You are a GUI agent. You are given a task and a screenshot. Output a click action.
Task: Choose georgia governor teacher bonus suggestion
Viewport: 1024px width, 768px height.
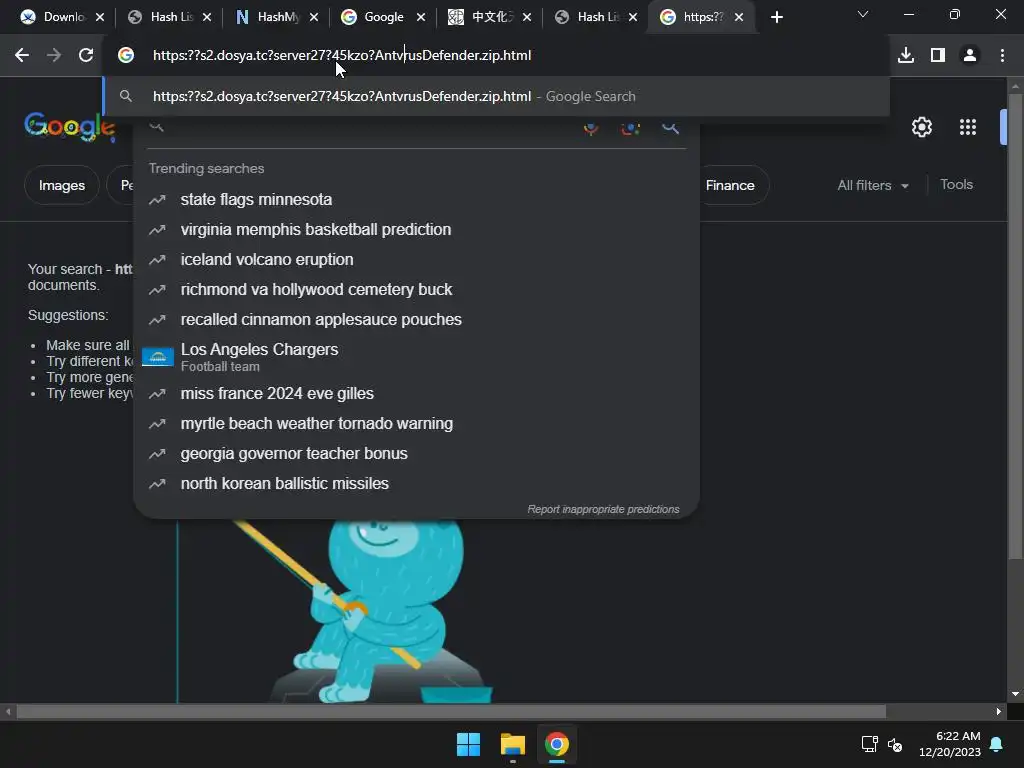pyautogui.click(x=416, y=454)
